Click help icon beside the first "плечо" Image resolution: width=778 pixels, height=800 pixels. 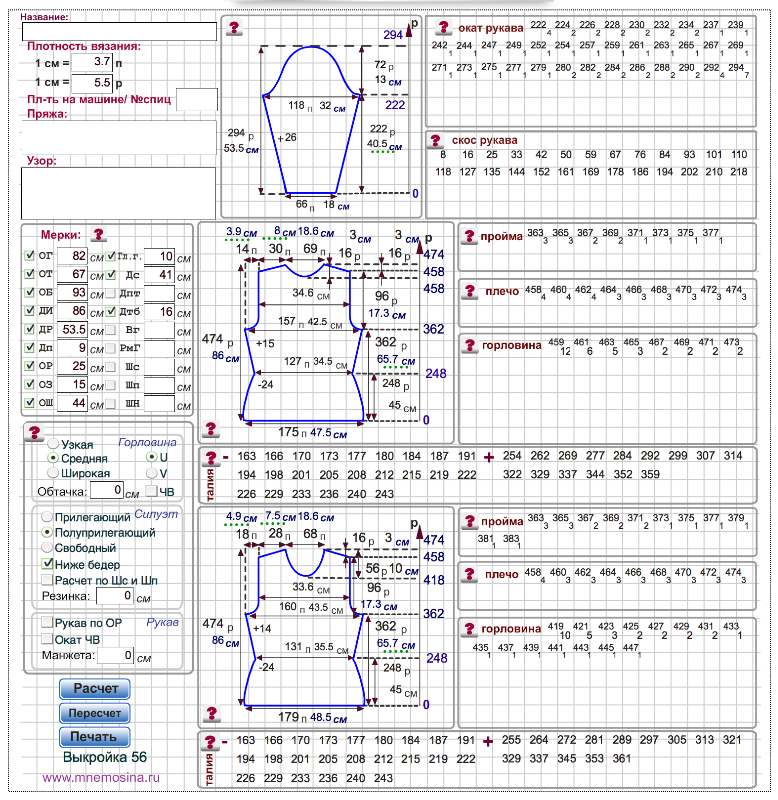click(468, 292)
